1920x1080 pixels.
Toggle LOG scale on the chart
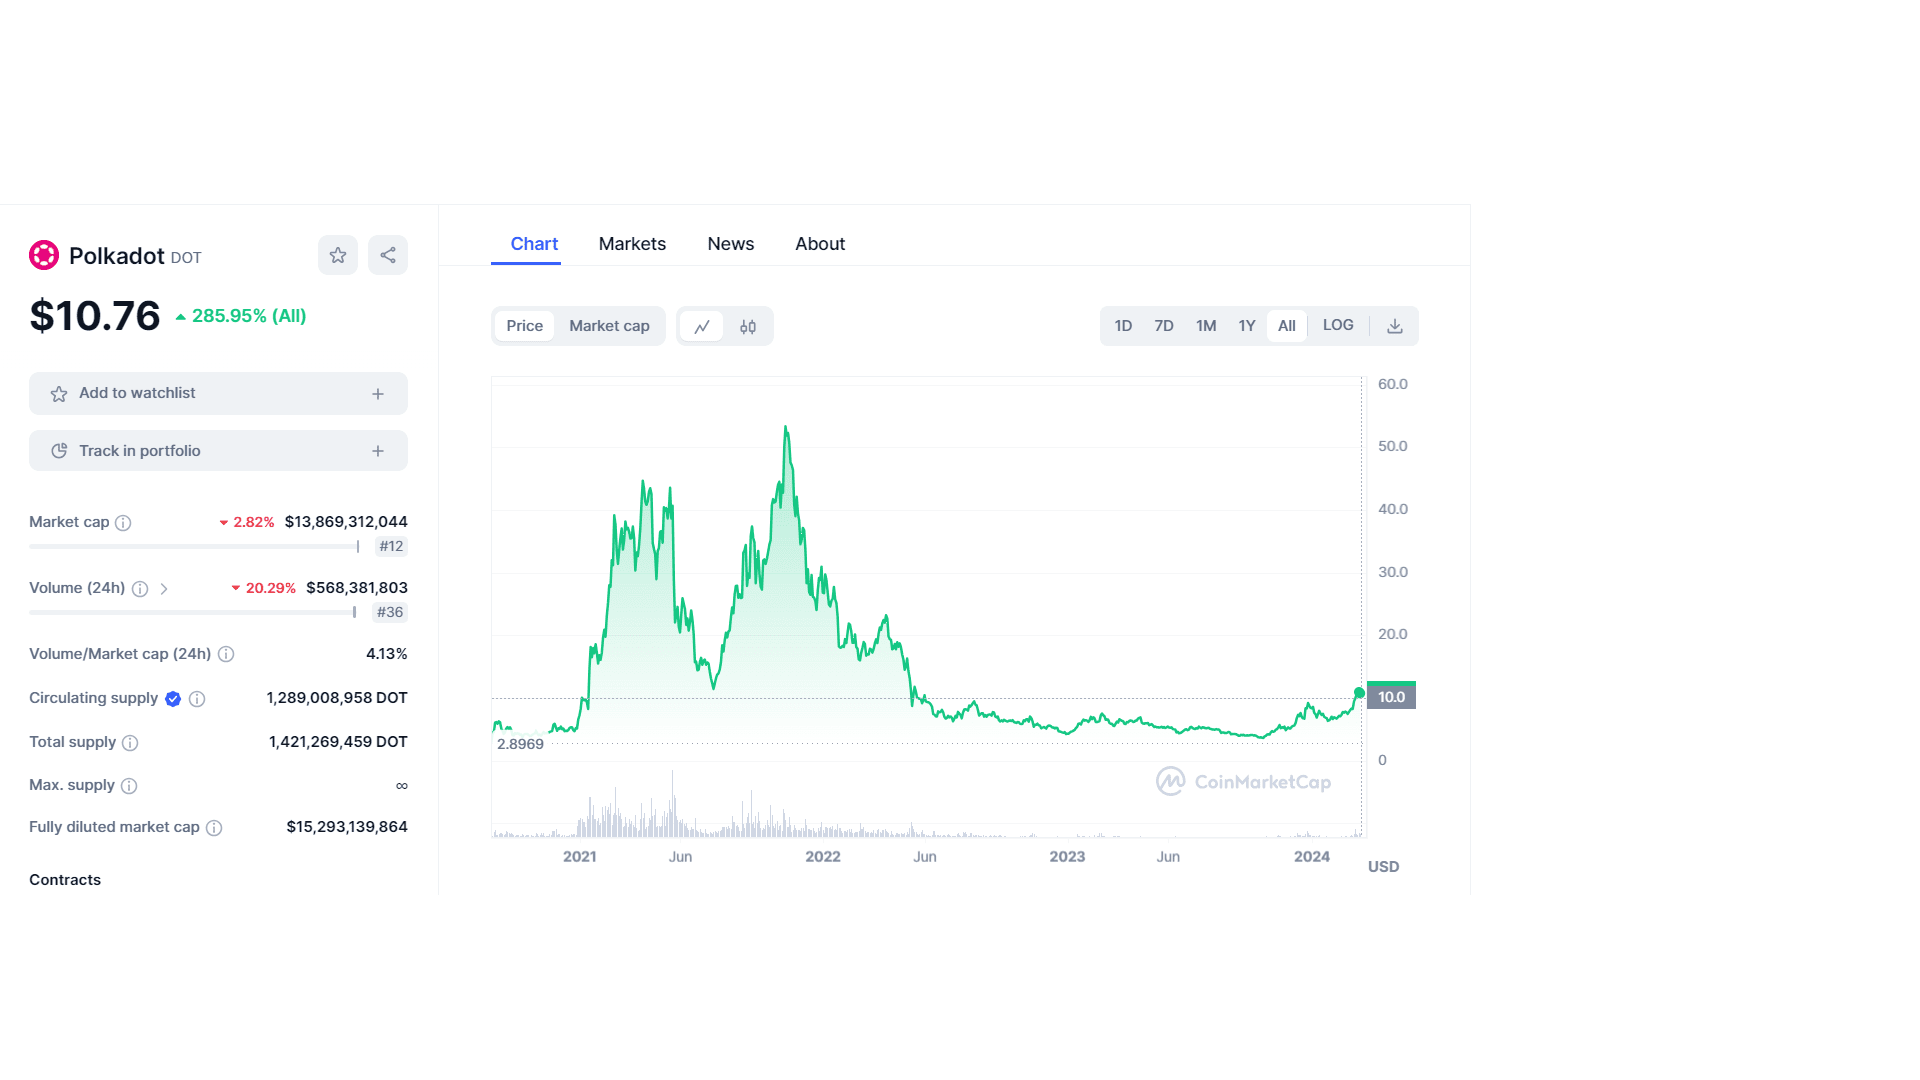click(x=1338, y=325)
